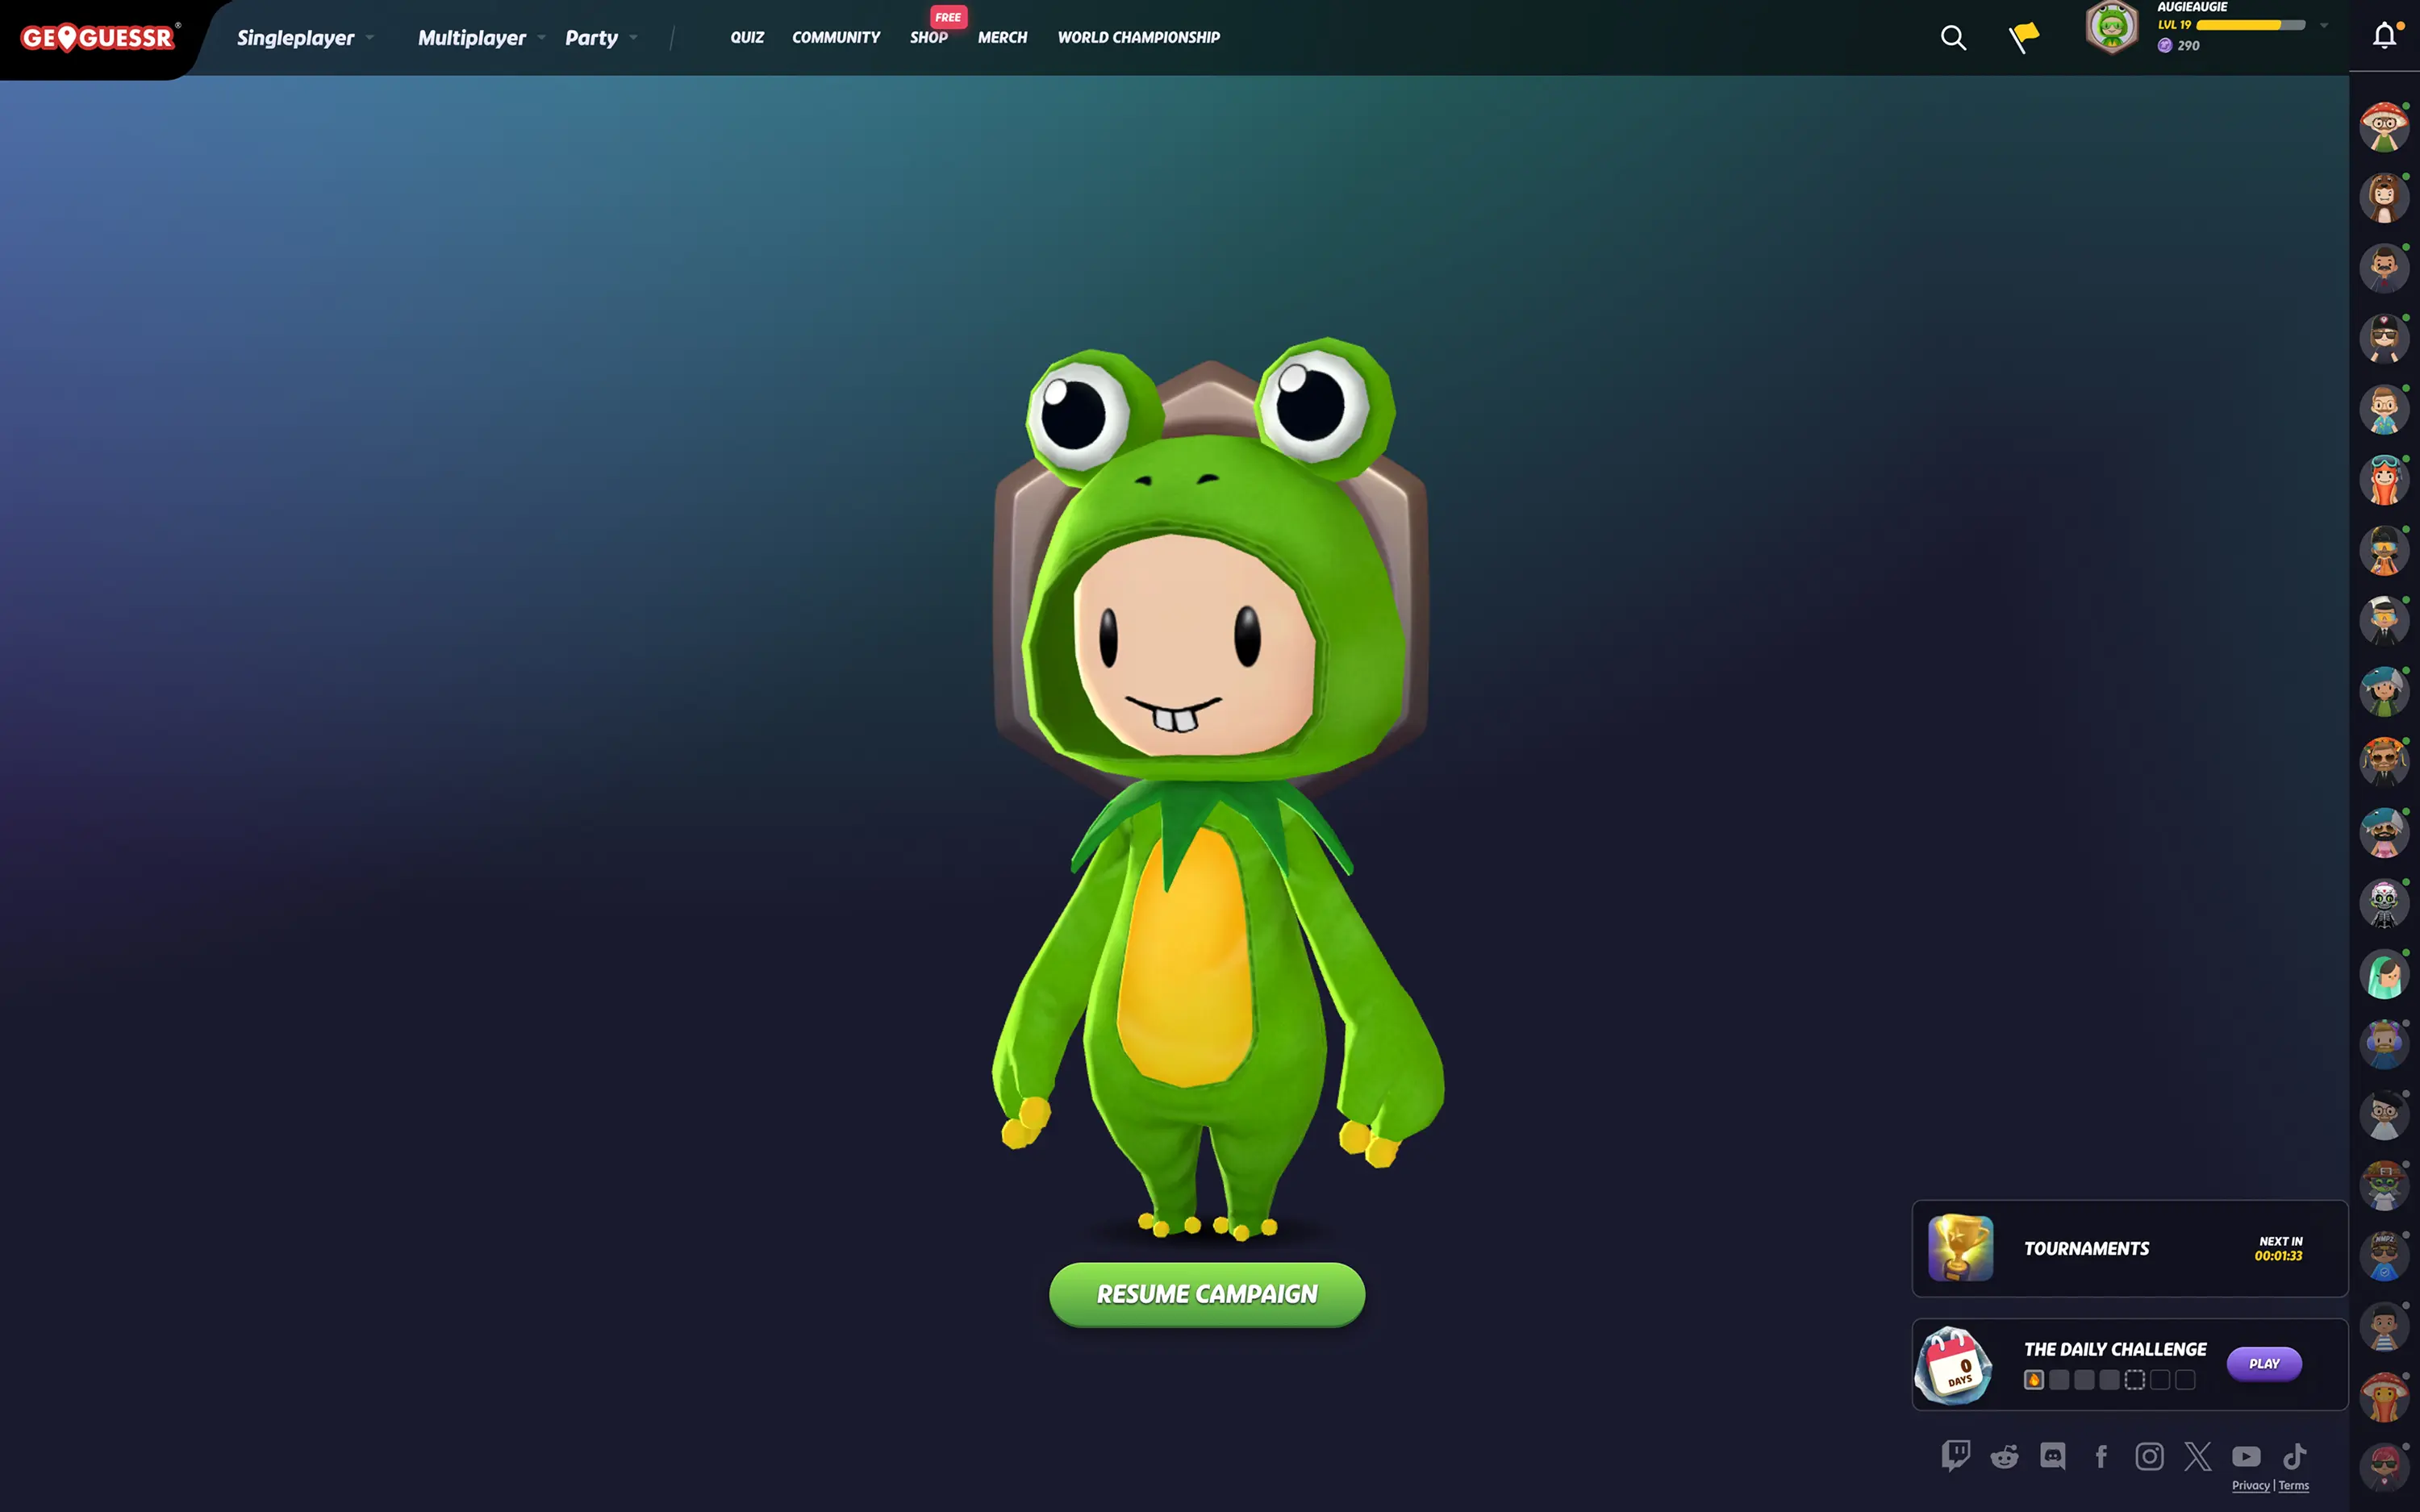Click PLAY on The Daily Challenge

2264,1364
